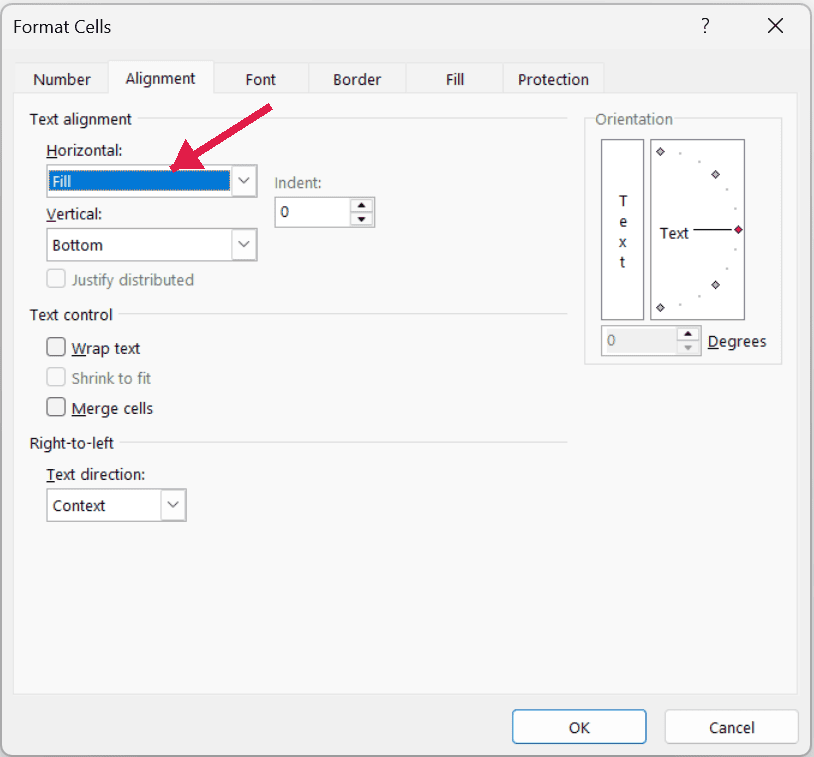Enable the Wrap text checkbox
This screenshot has height=757, width=814.
[x=55, y=347]
